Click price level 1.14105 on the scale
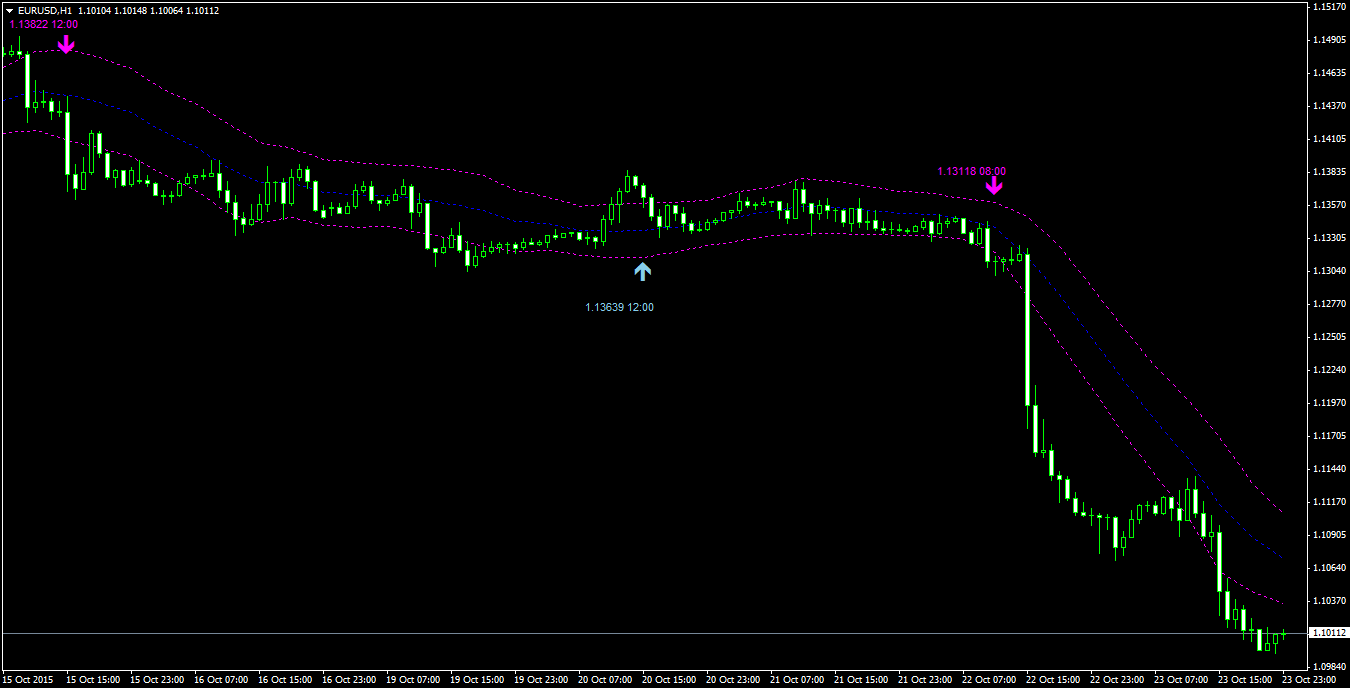 click(x=1329, y=139)
